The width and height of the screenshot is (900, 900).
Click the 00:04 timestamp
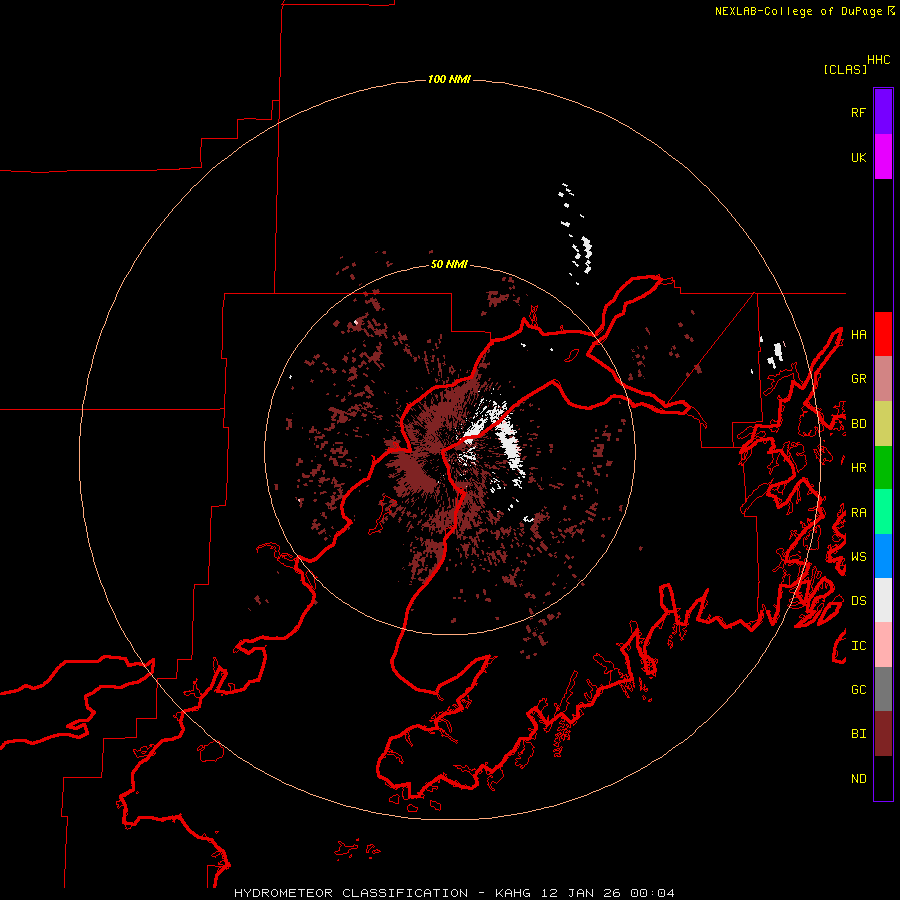click(x=652, y=893)
